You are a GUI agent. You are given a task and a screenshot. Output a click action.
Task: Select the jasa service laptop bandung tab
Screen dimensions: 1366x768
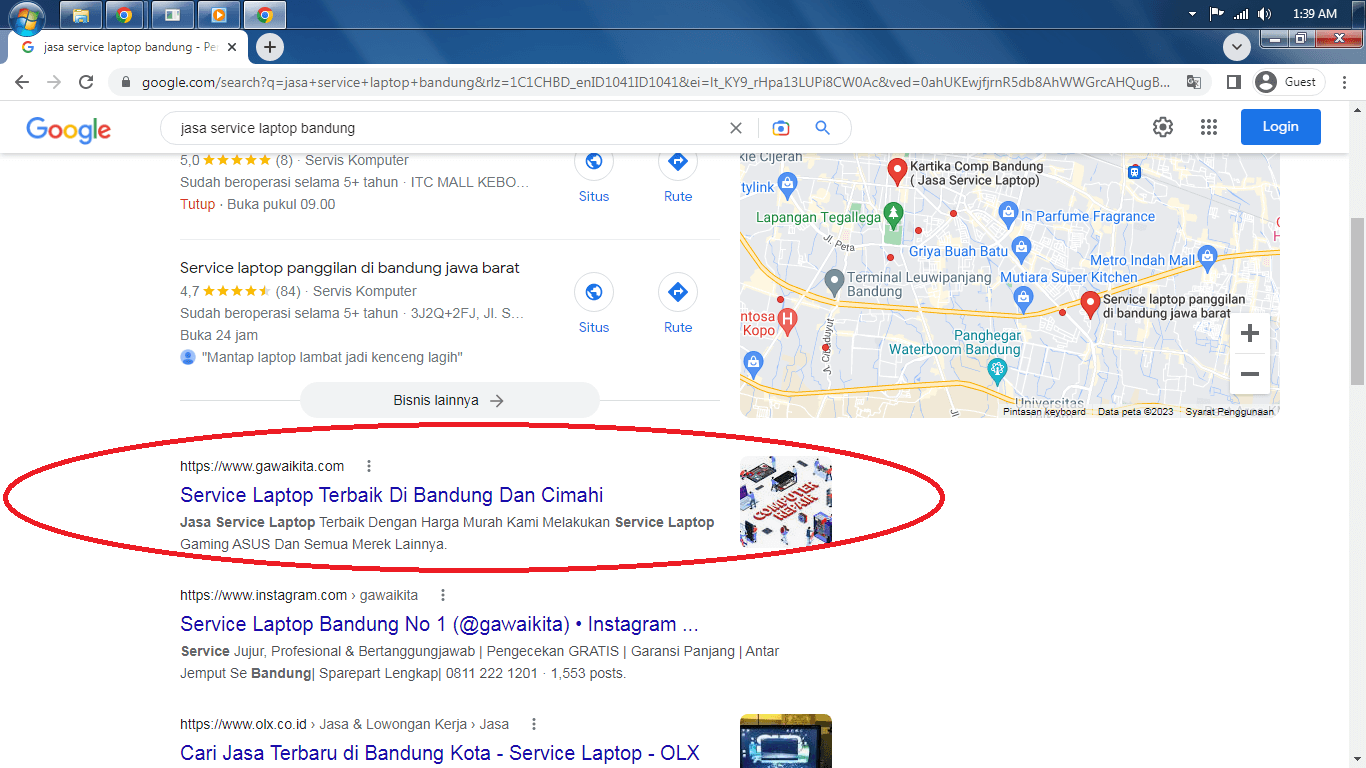tap(118, 47)
